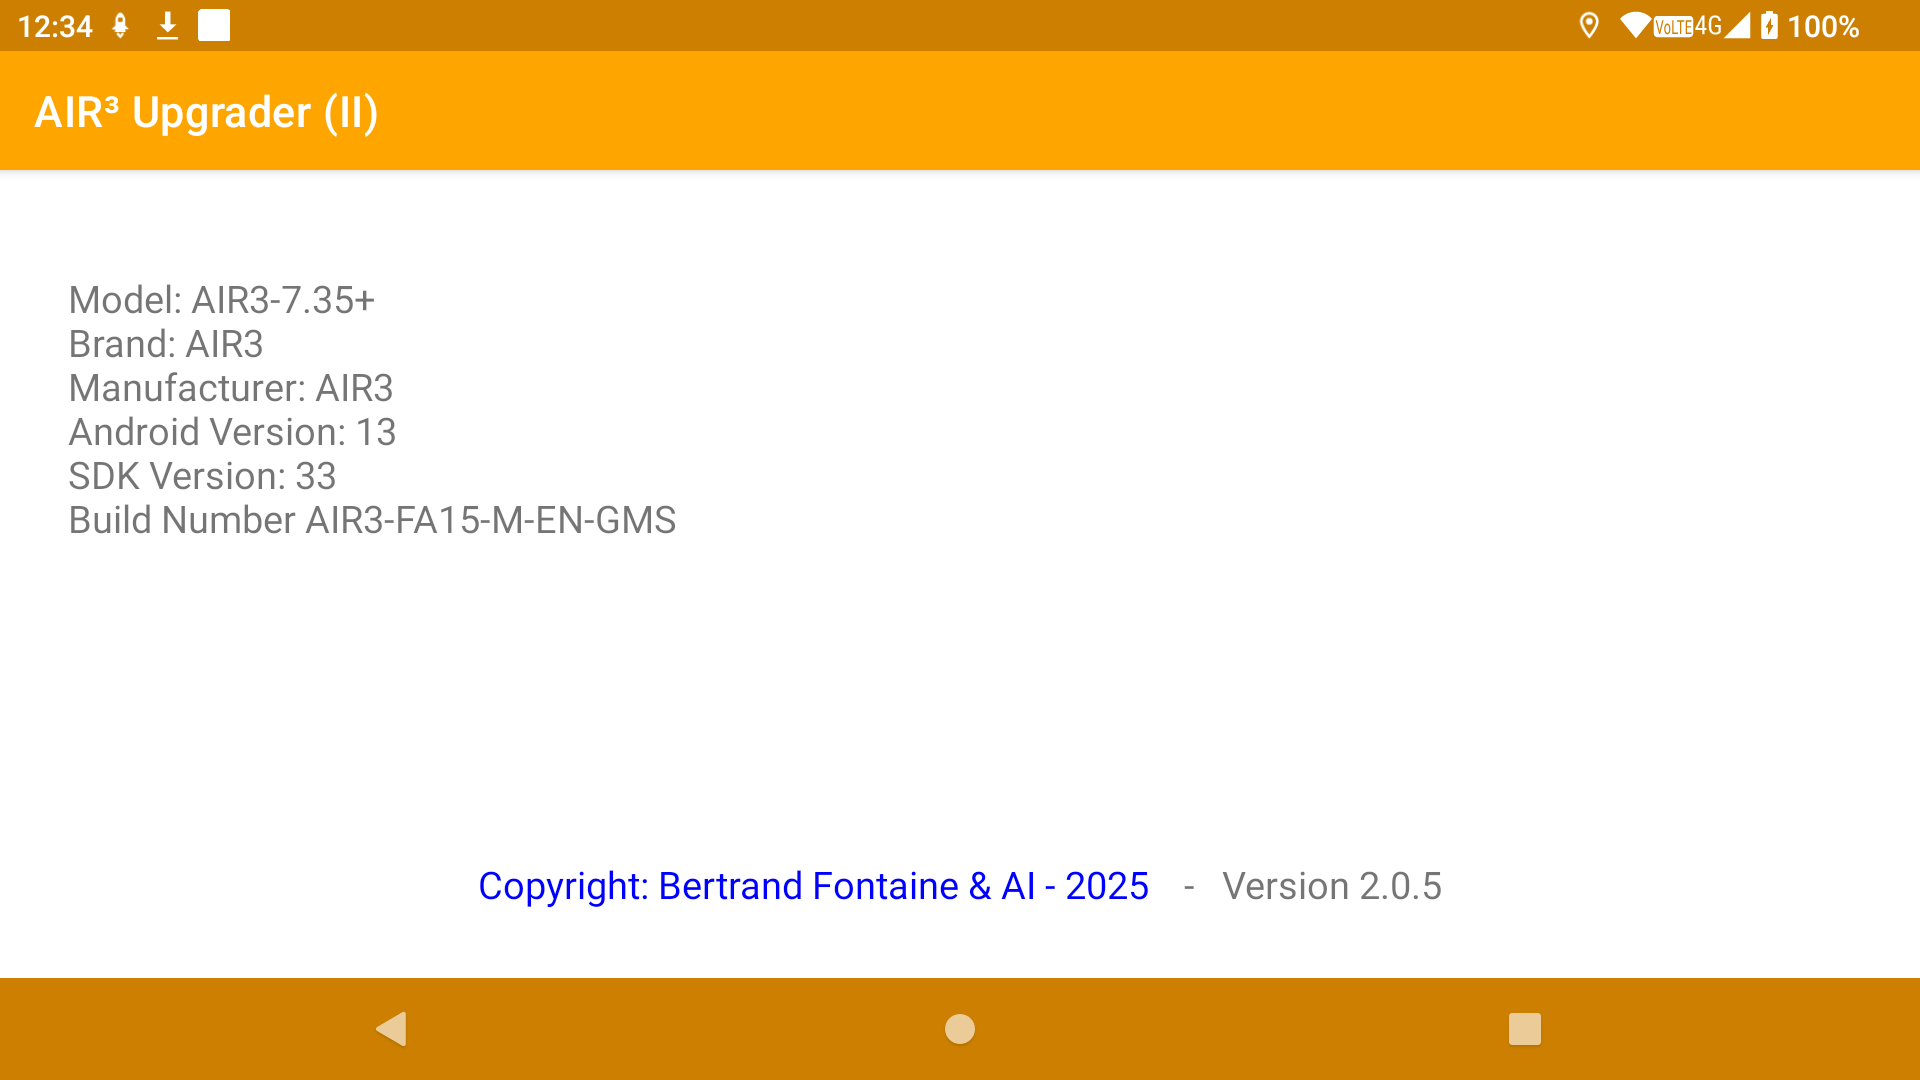Tap the location pin status icon
Image resolution: width=1920 pixels, height=1080 pixels.
point(1588,26)
